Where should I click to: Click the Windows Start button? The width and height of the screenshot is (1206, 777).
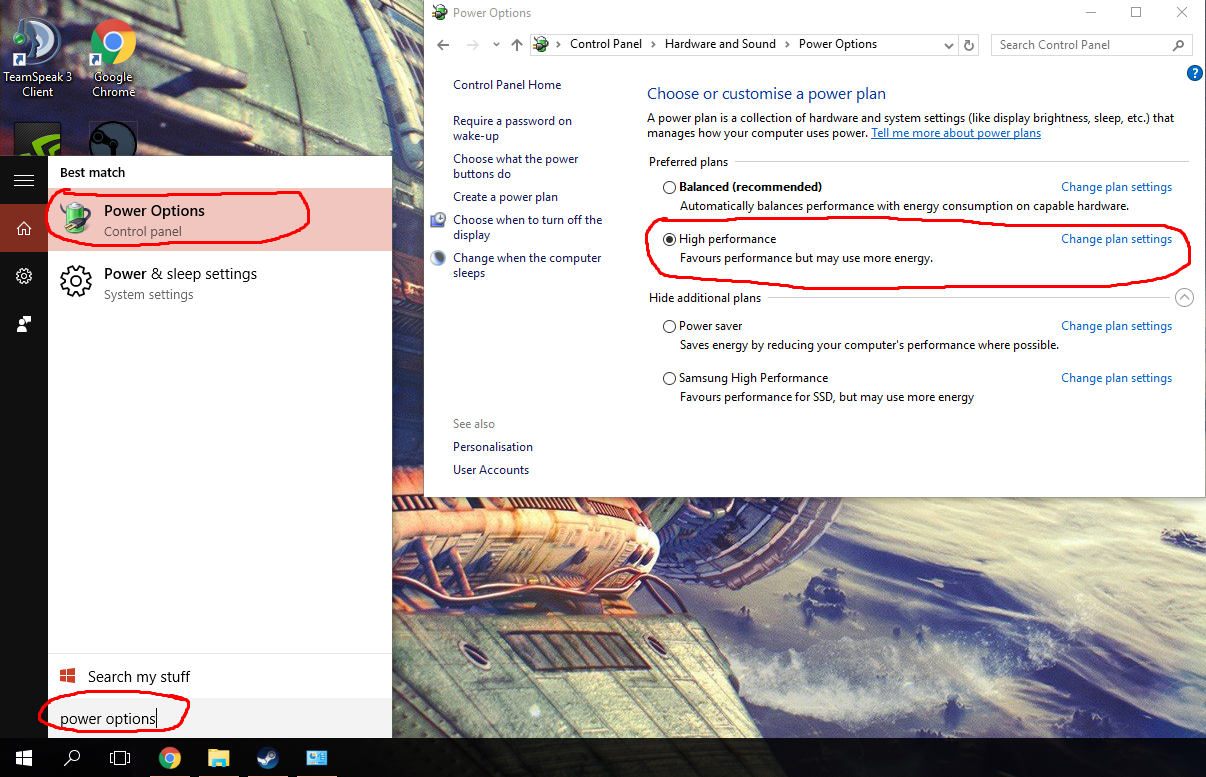[24, 758]
